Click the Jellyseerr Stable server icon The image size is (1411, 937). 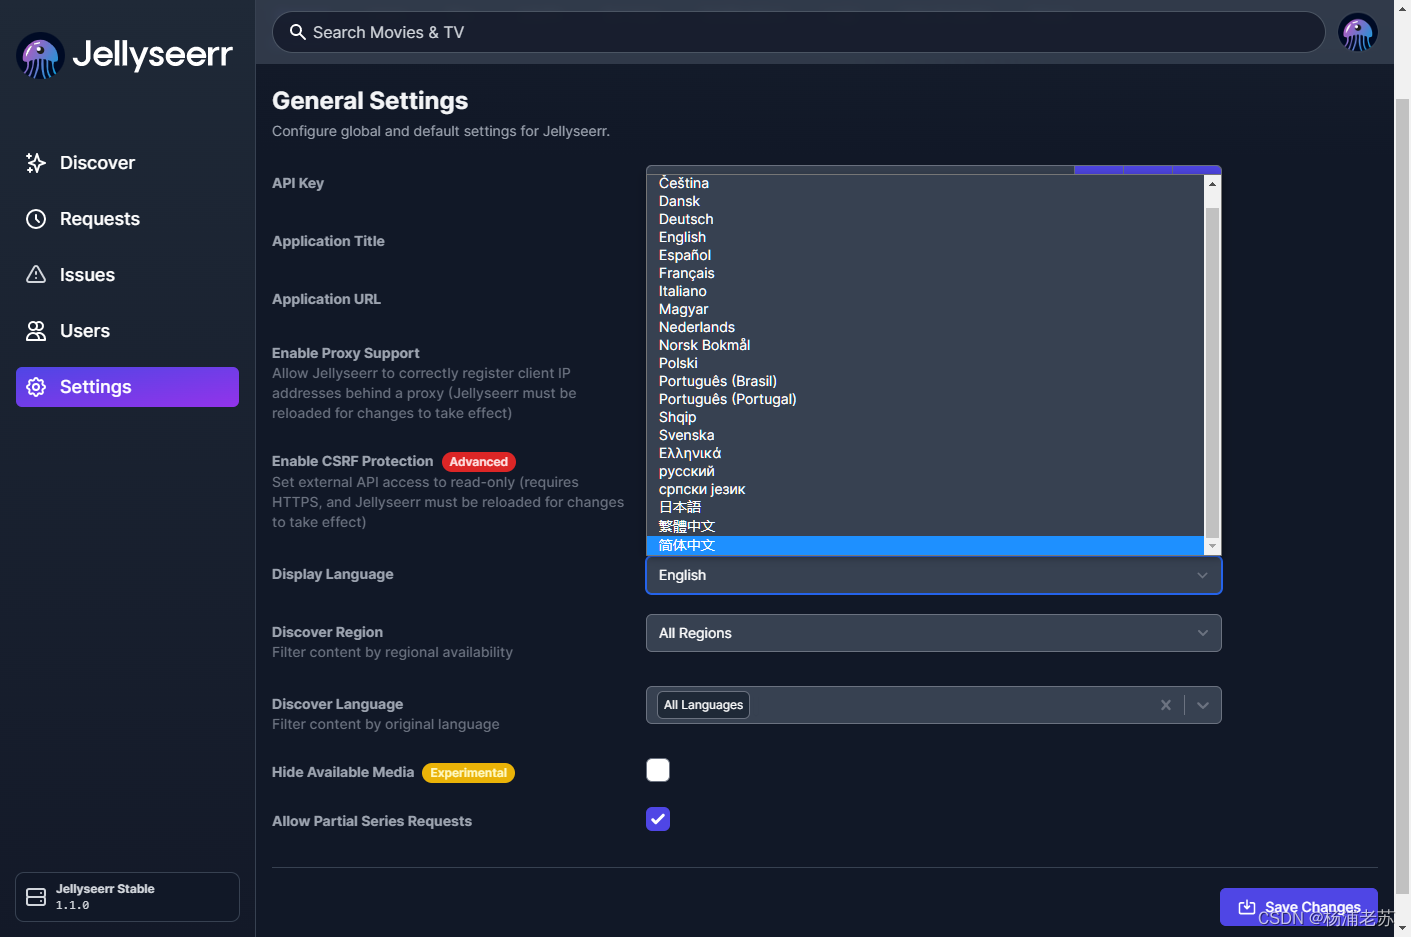pos(36,897)
